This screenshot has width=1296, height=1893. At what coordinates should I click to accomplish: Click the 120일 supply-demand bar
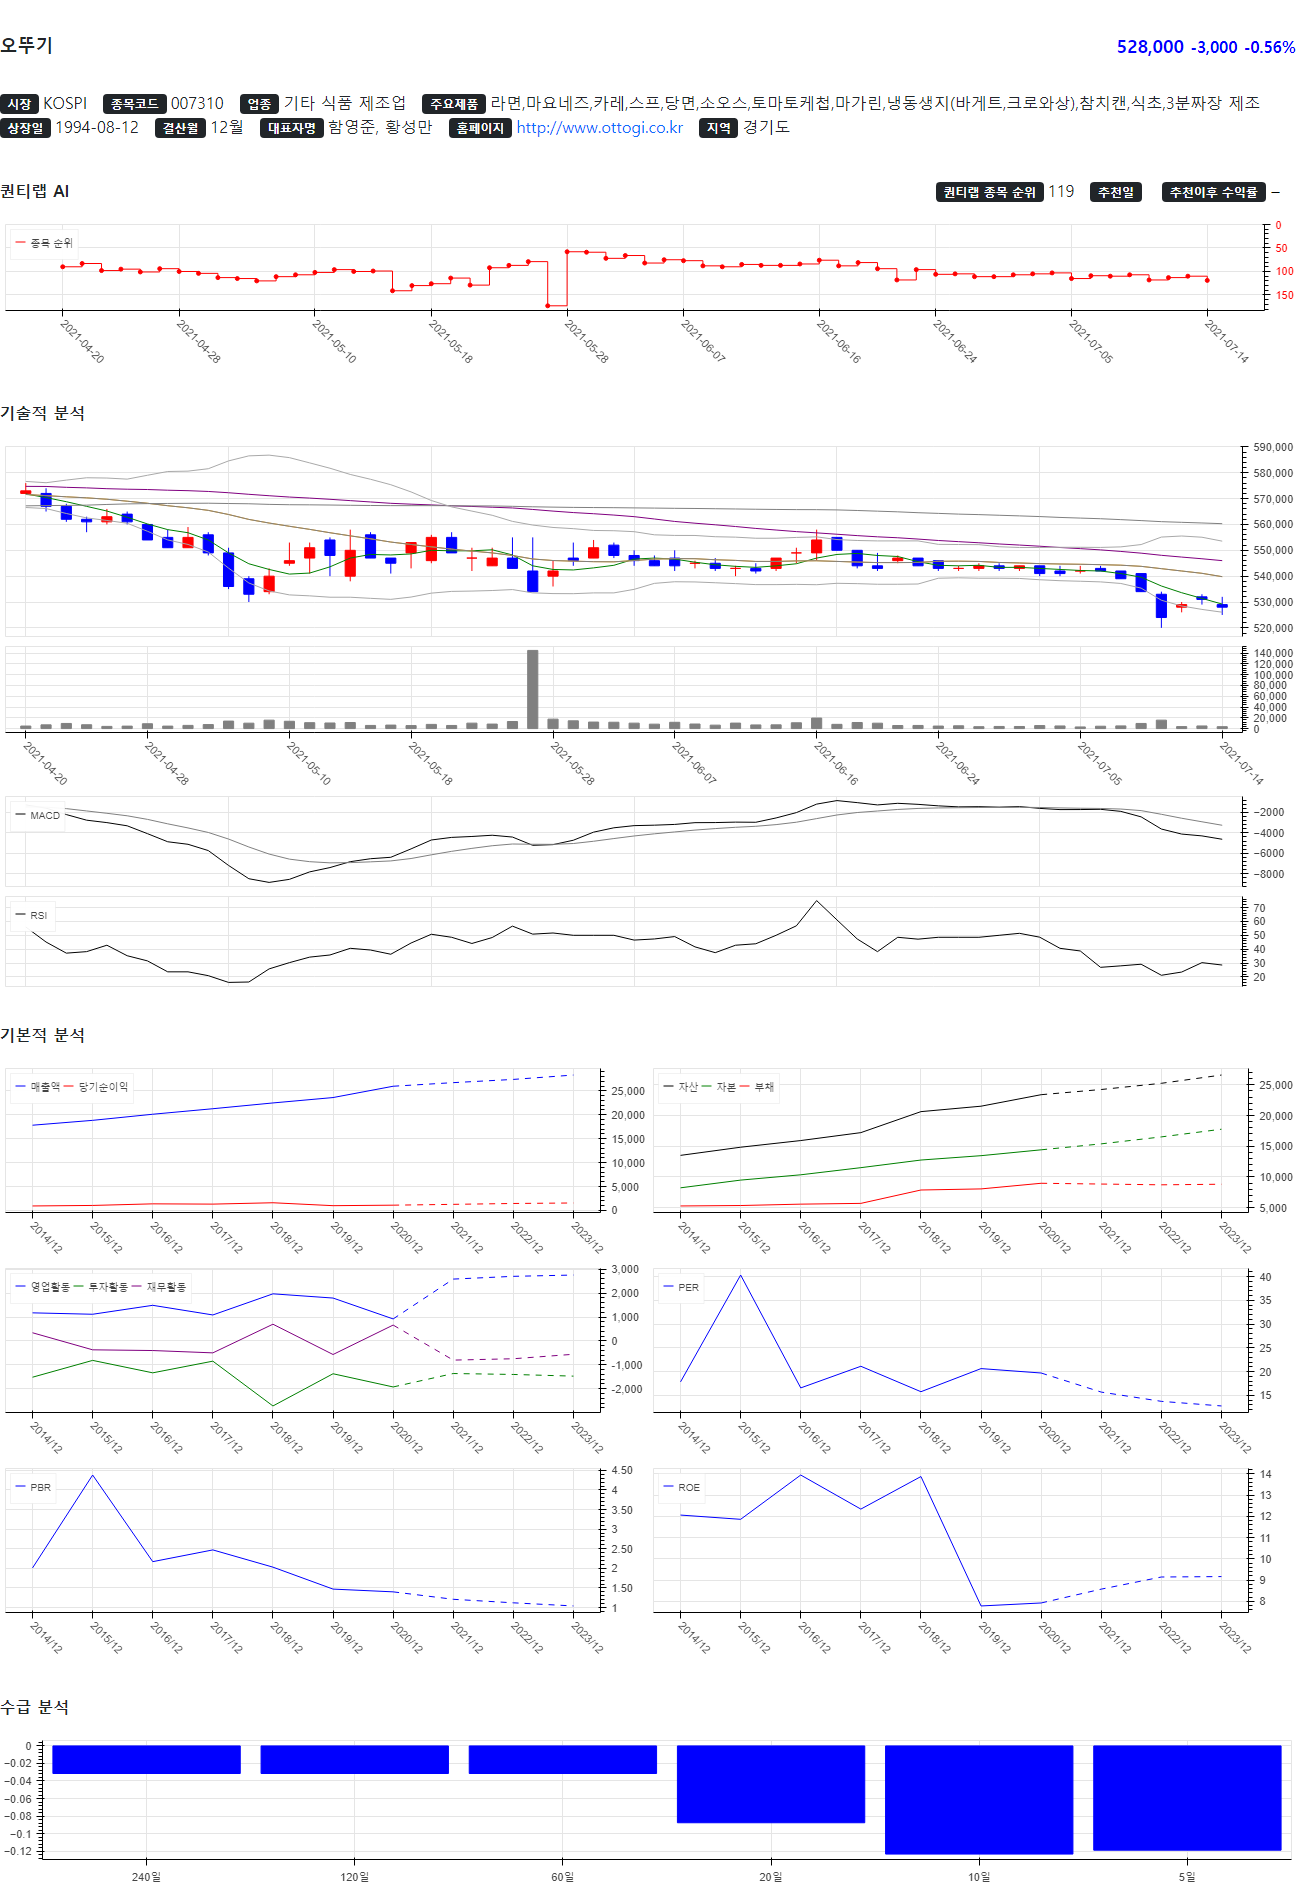click(x=354, y=1760)
